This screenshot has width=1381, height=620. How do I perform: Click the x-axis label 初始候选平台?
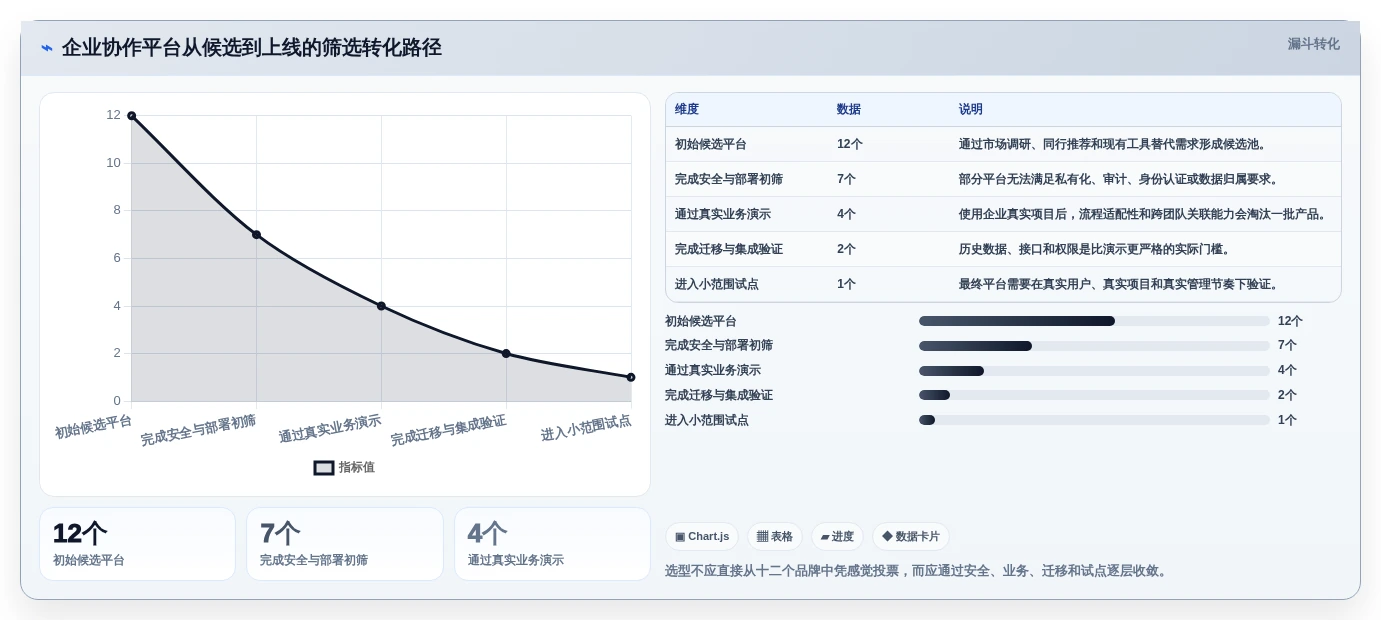pyautogui.click(x=93, y=427)
